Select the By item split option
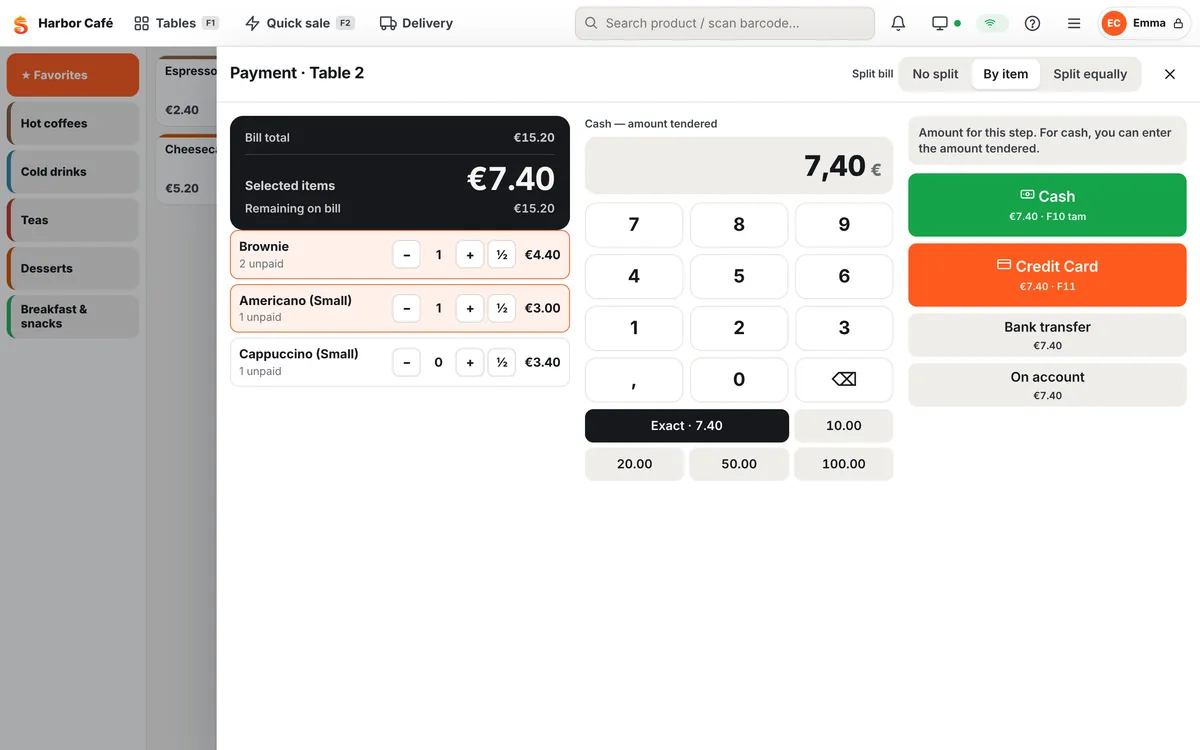The height and width of the screenshot is (750, 1200). click(x=1006, y=74)
